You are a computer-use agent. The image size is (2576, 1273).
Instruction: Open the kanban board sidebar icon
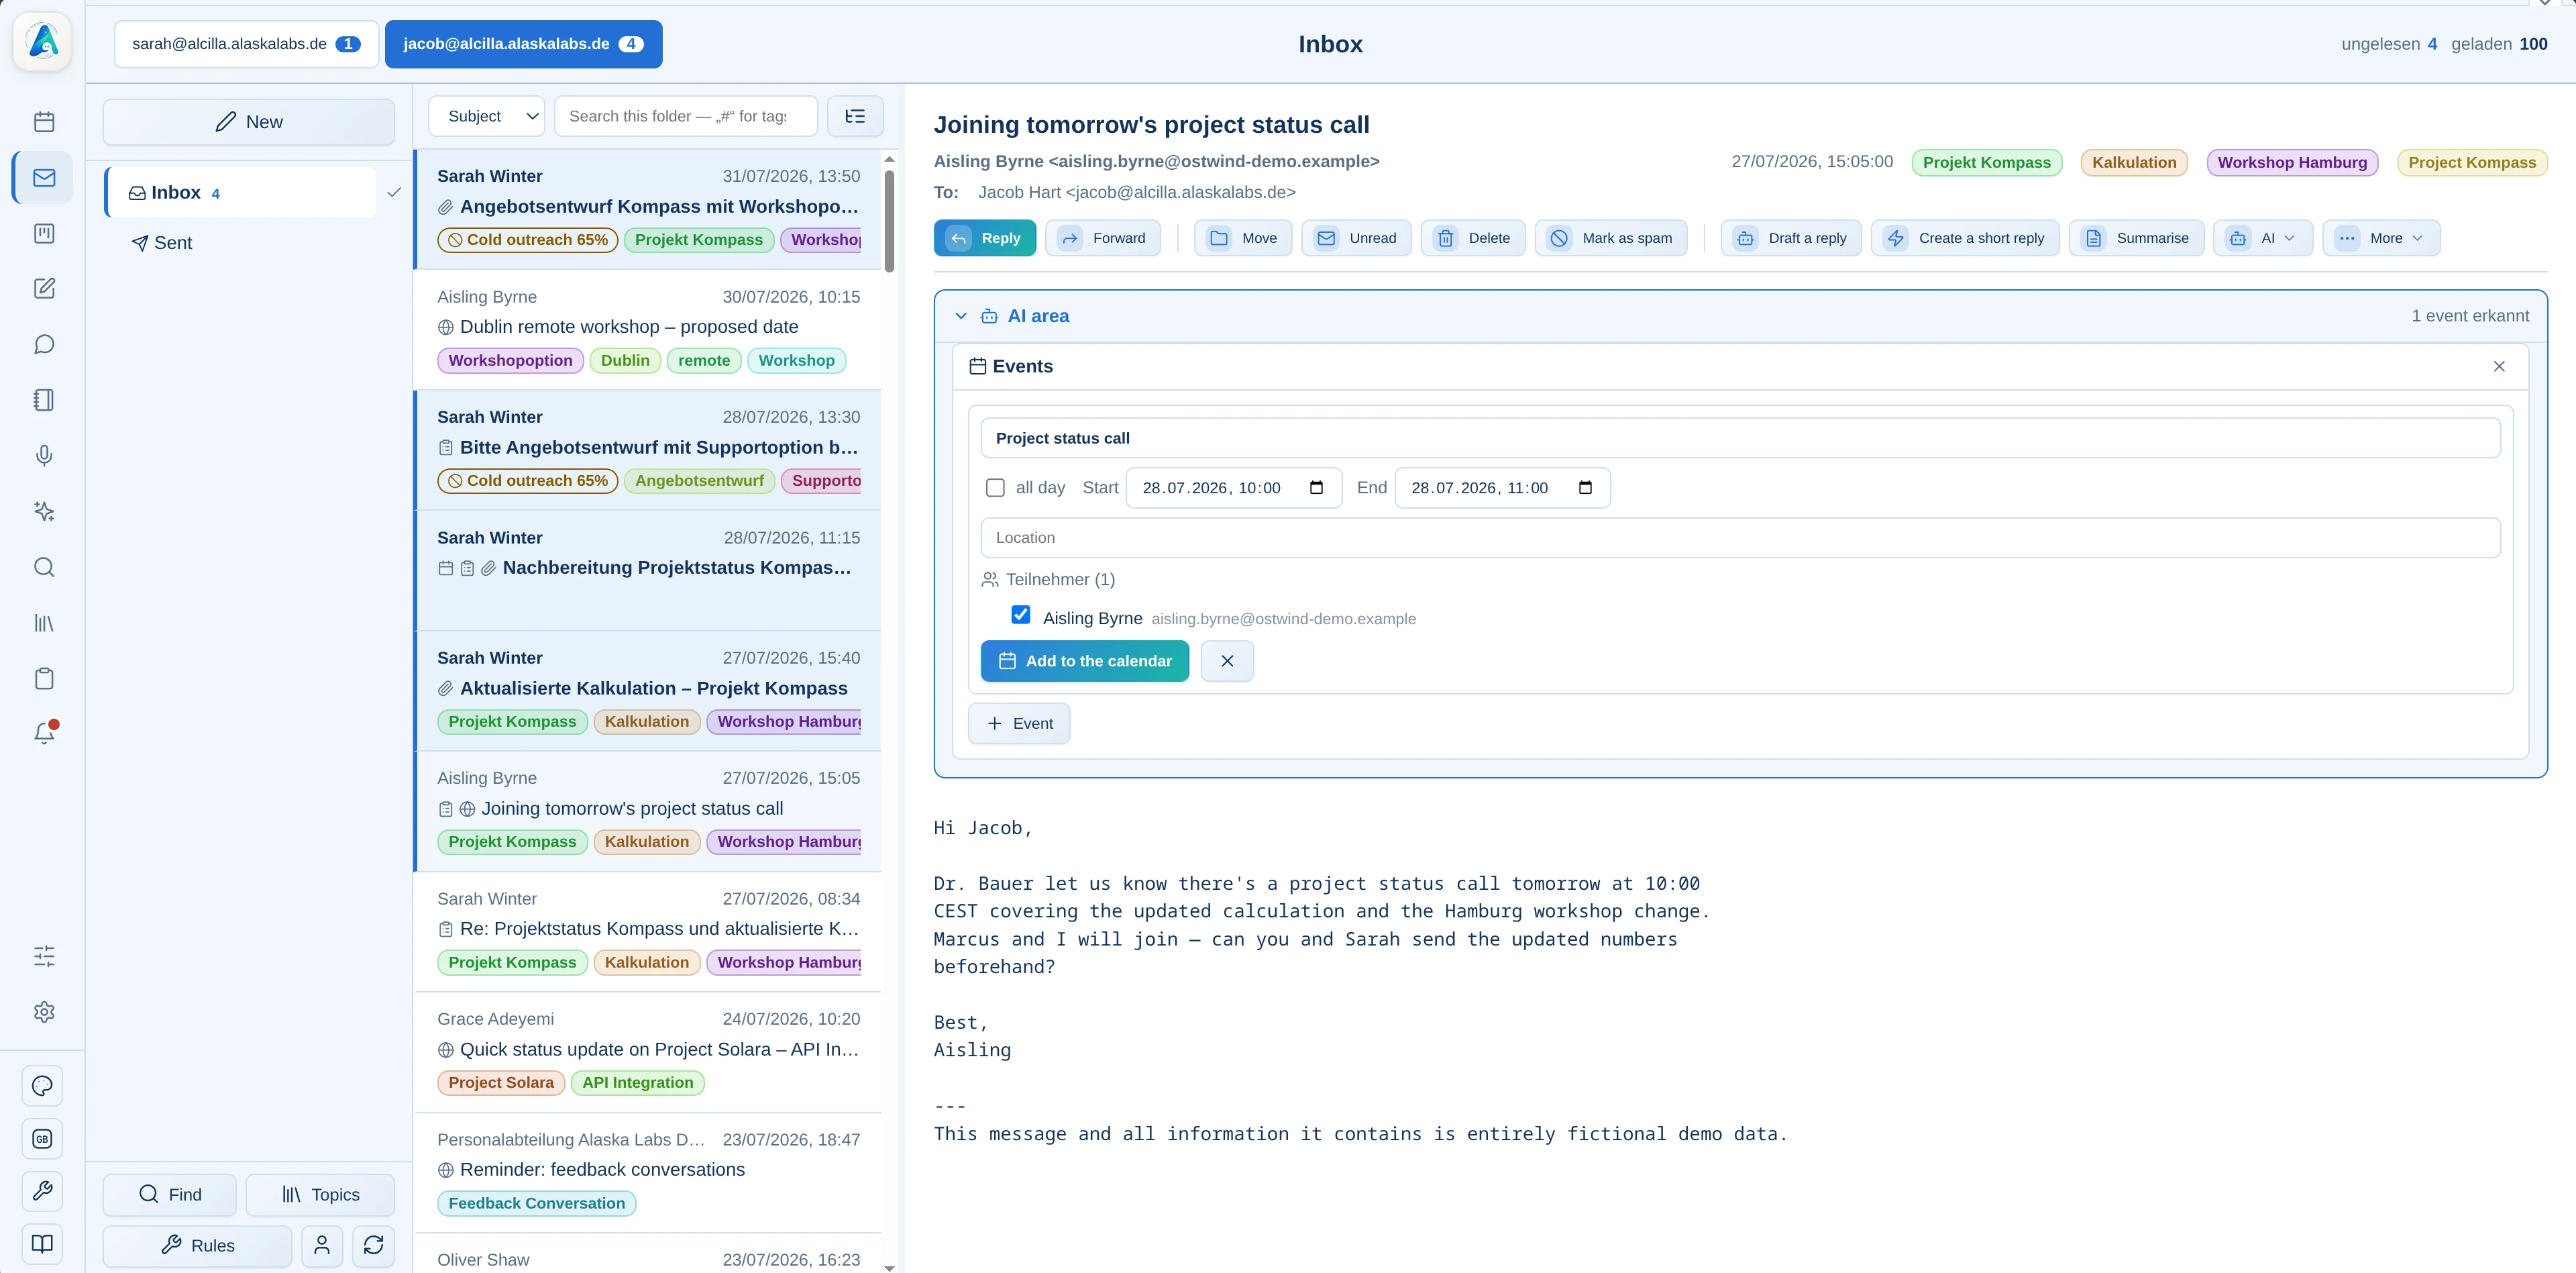(x=44, y=233)
